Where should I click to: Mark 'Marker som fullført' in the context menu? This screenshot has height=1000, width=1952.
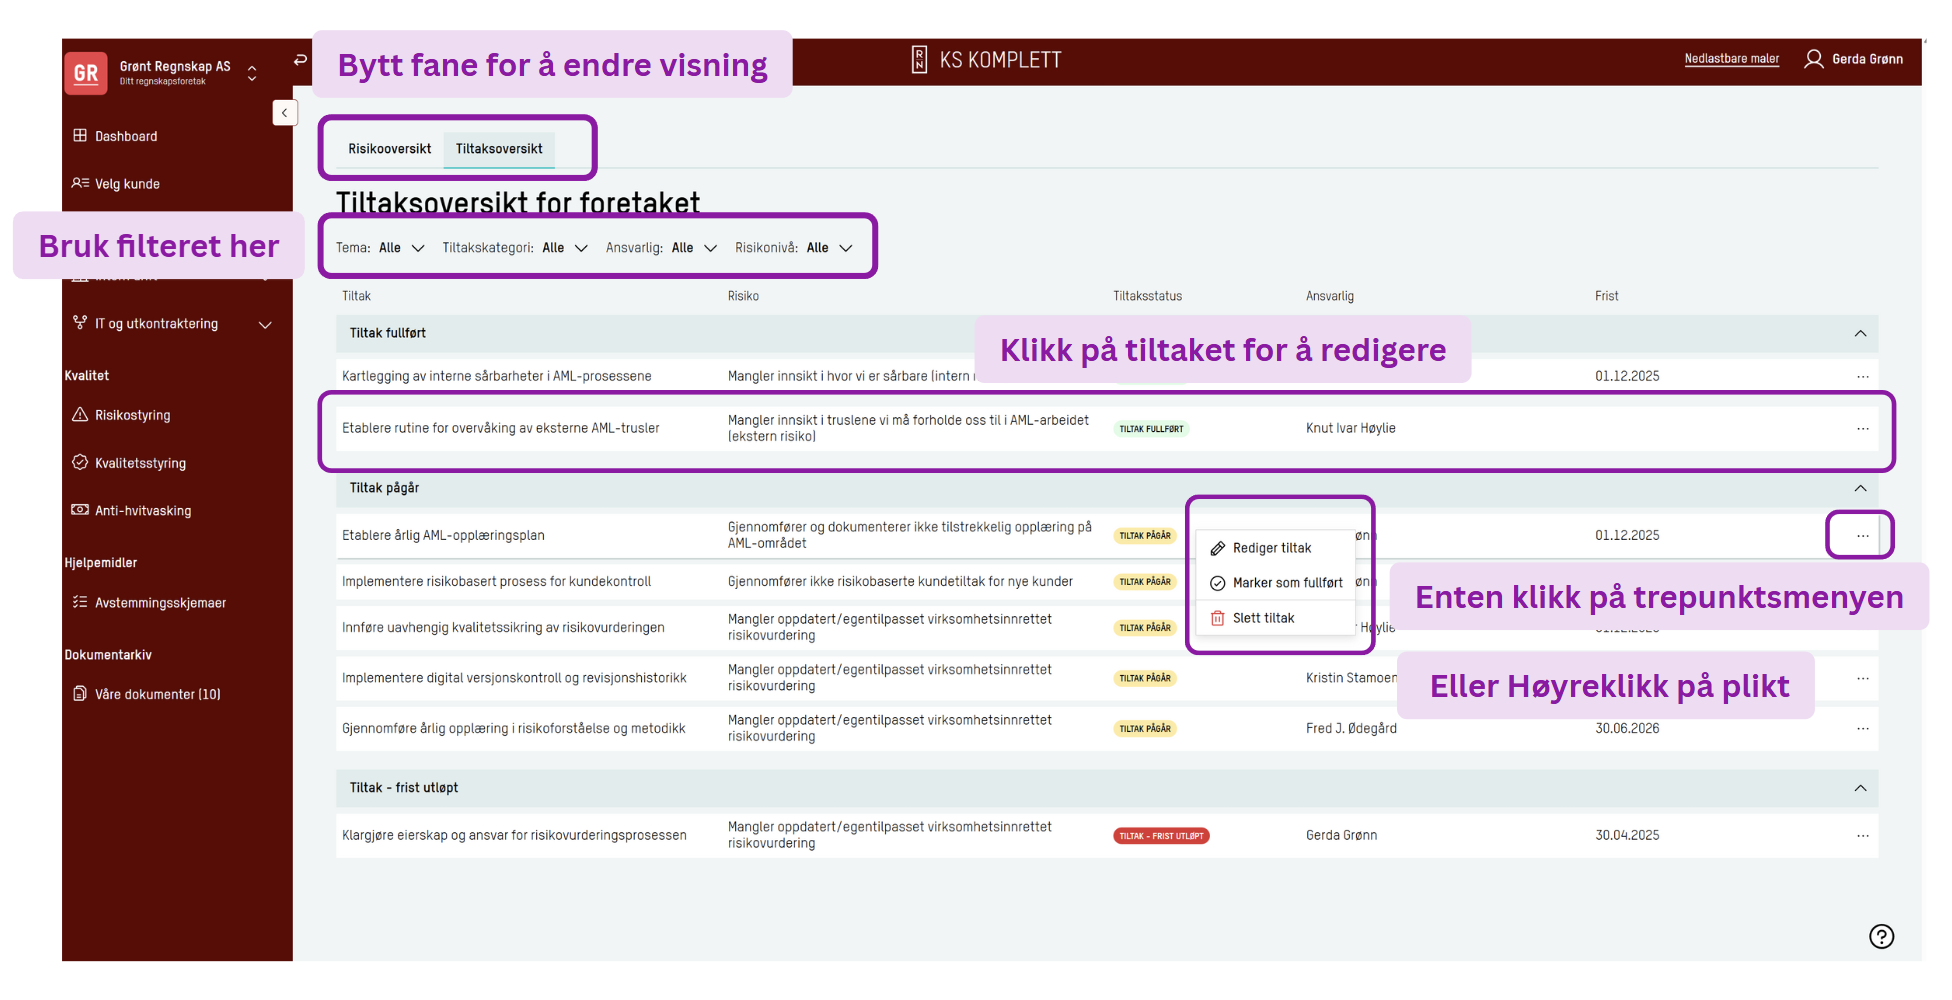1288,583
